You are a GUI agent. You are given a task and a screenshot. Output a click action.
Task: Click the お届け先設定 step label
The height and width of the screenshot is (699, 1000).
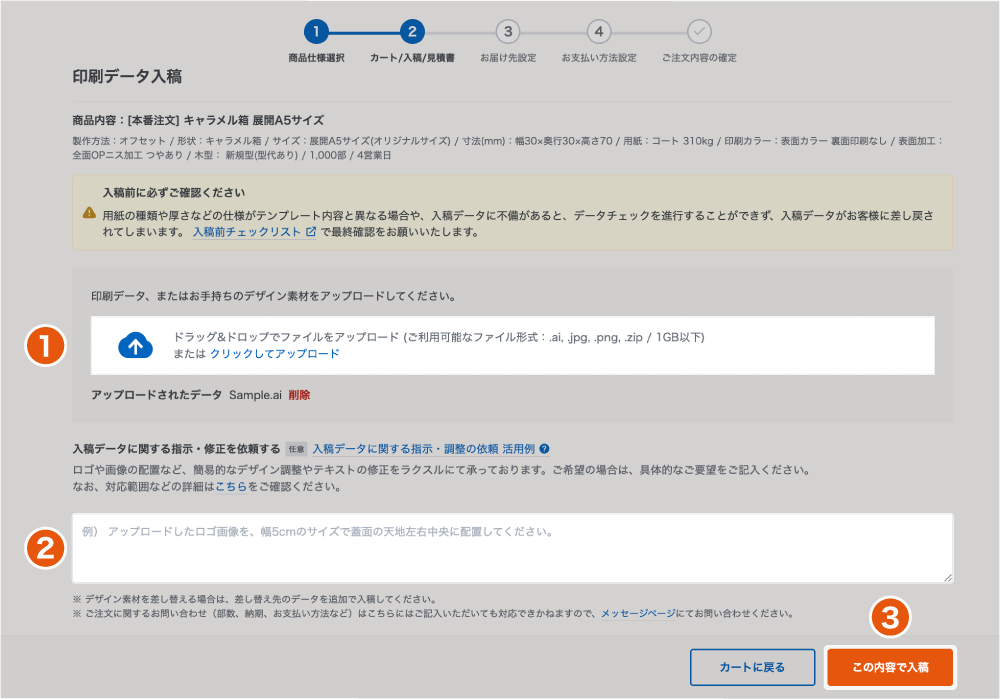click(x=508, y=58)
